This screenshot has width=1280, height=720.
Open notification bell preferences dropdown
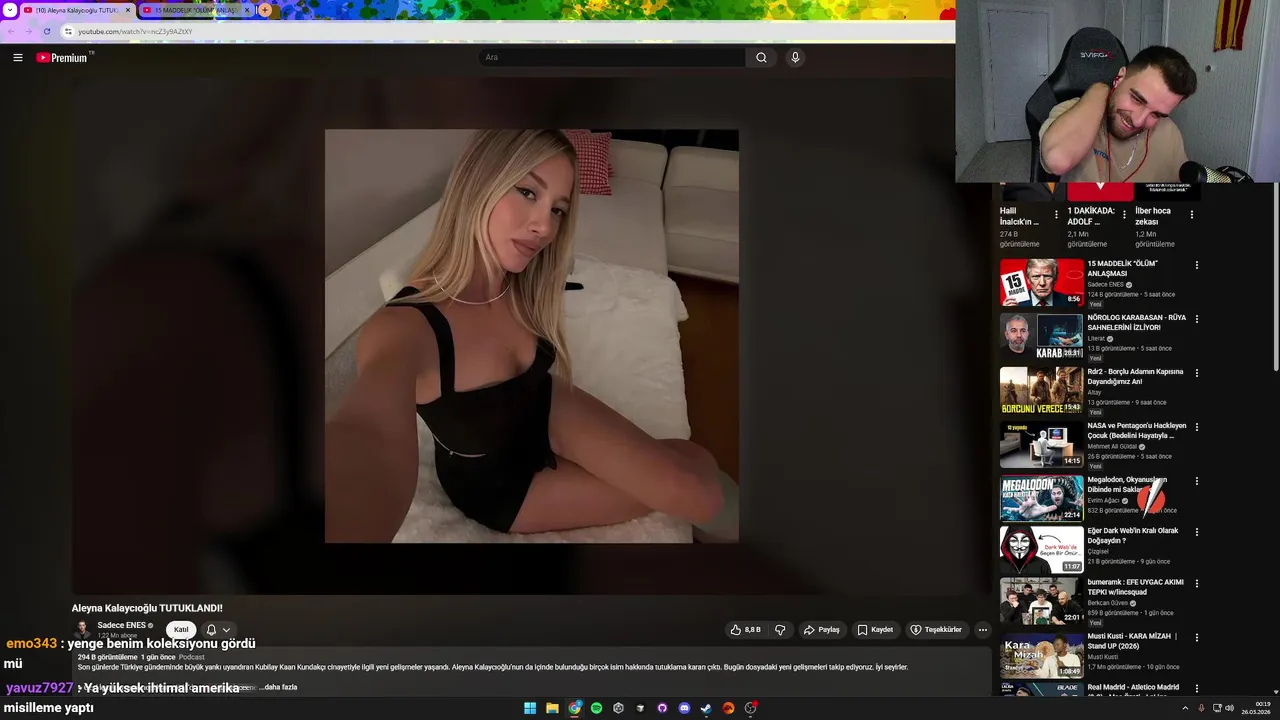point(218,630)
